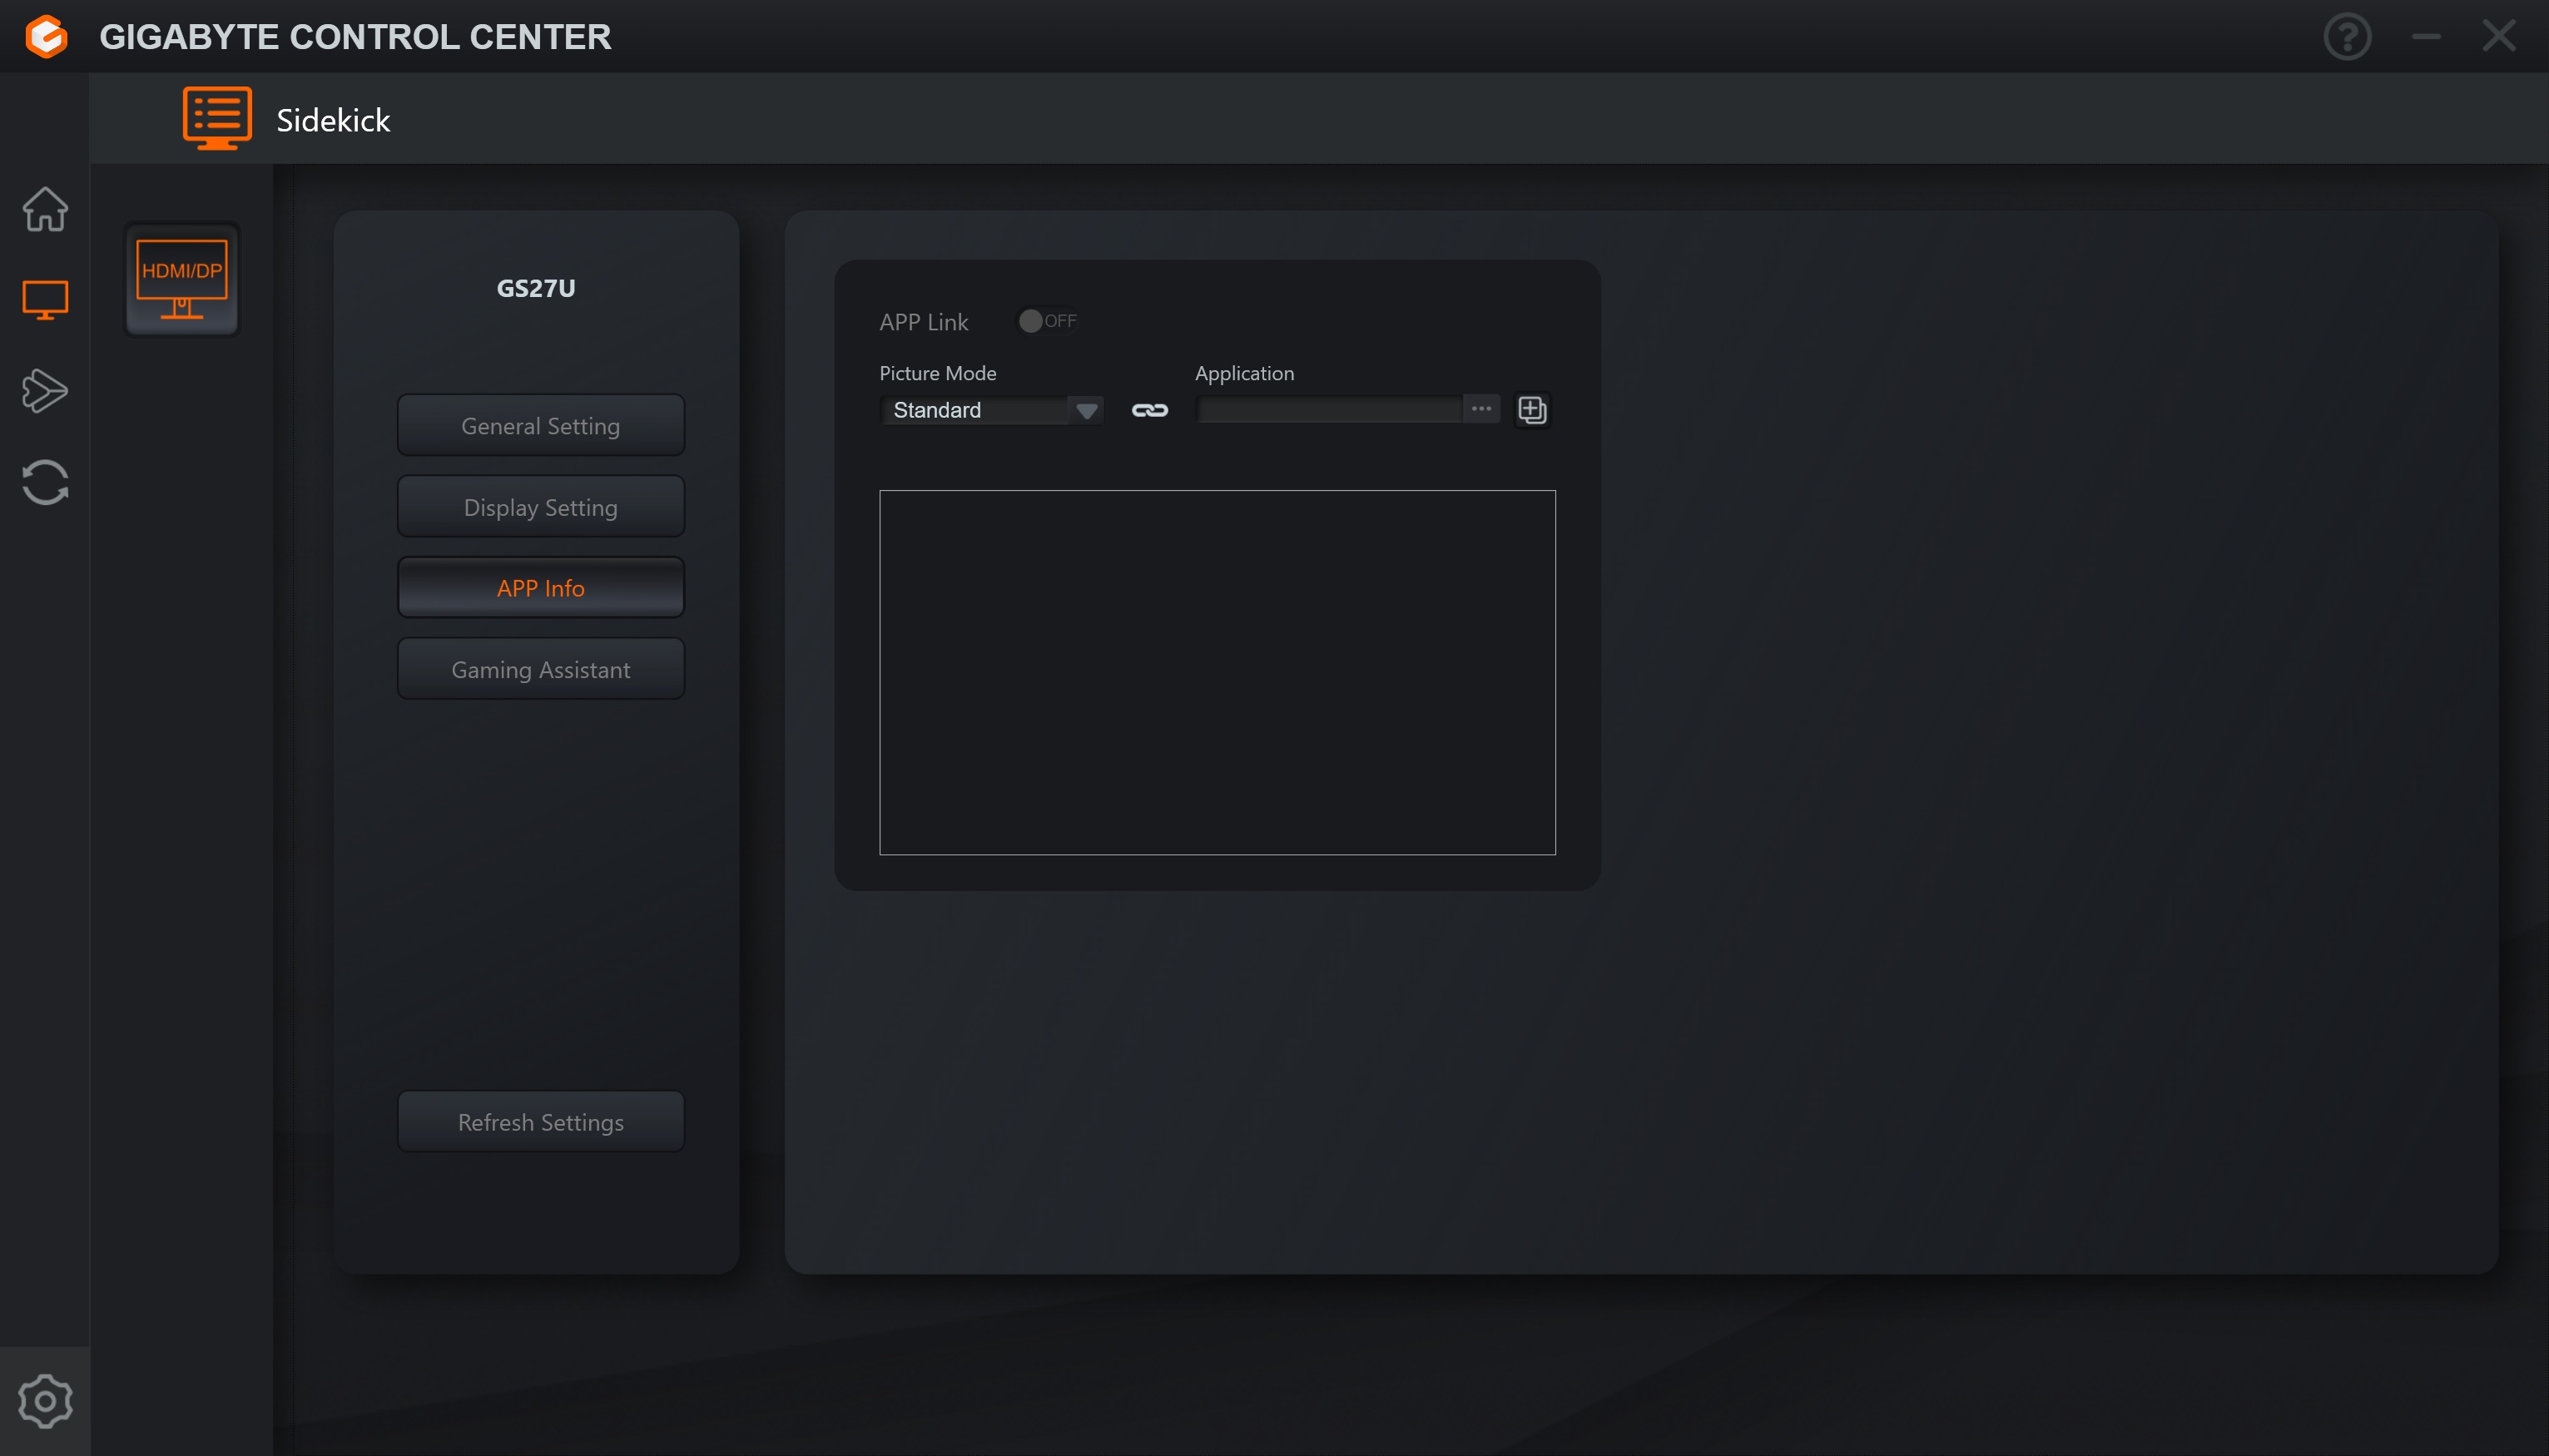Open the General Setting tab
The image size is (2549, 1456).
pyautogui.click(x=541, y=426)
